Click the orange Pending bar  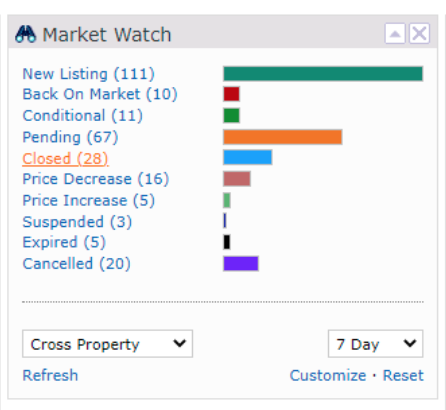[x=283, y=137]
